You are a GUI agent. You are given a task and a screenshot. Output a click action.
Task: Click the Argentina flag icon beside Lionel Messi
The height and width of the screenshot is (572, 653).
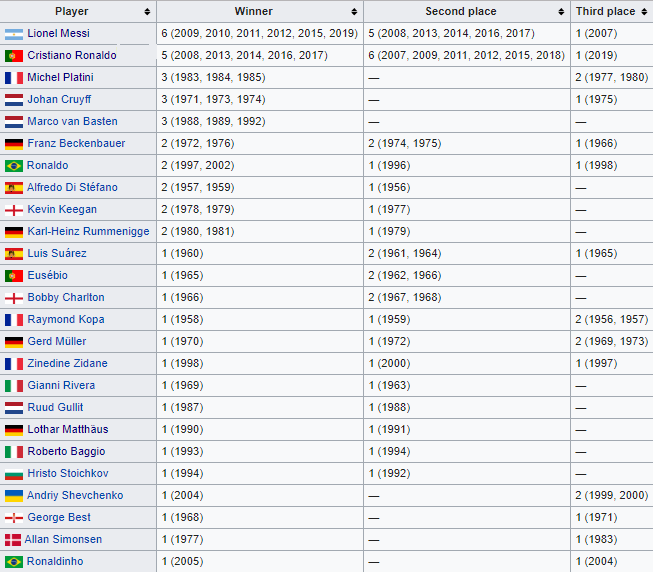[14, 33]
